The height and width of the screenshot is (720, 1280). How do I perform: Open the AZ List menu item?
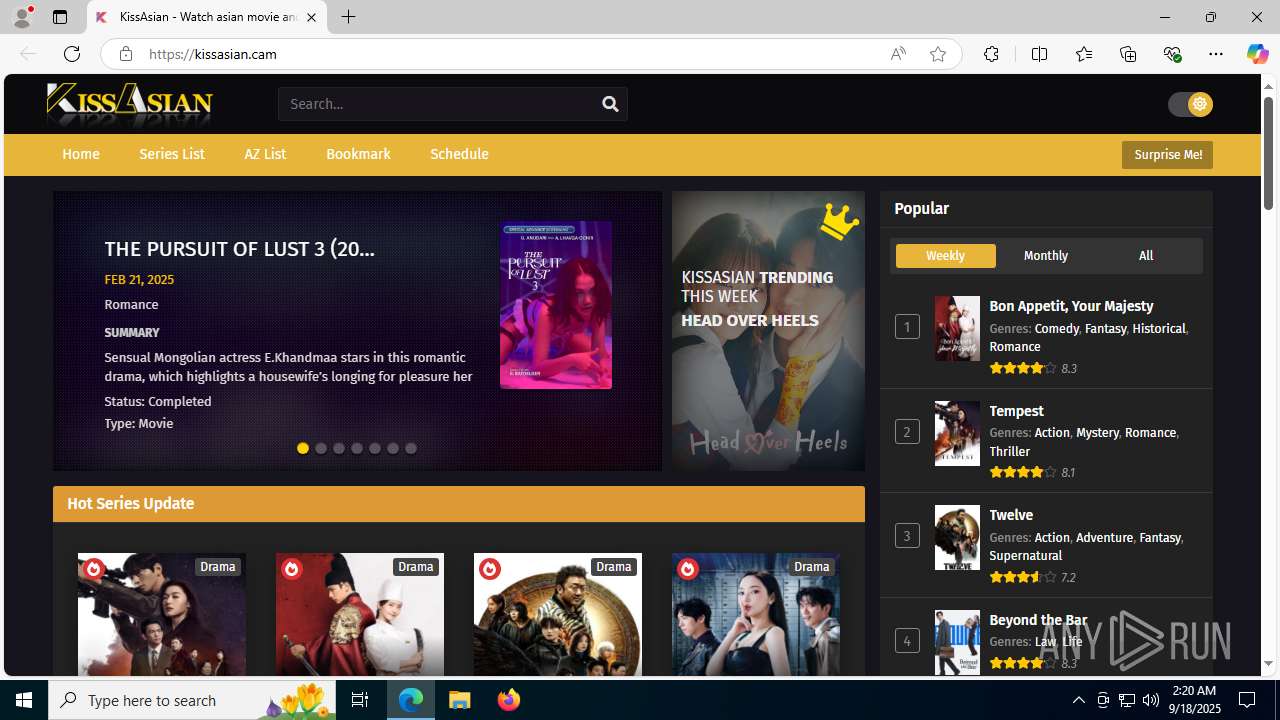pyautogui.click(x=265, y=154)
